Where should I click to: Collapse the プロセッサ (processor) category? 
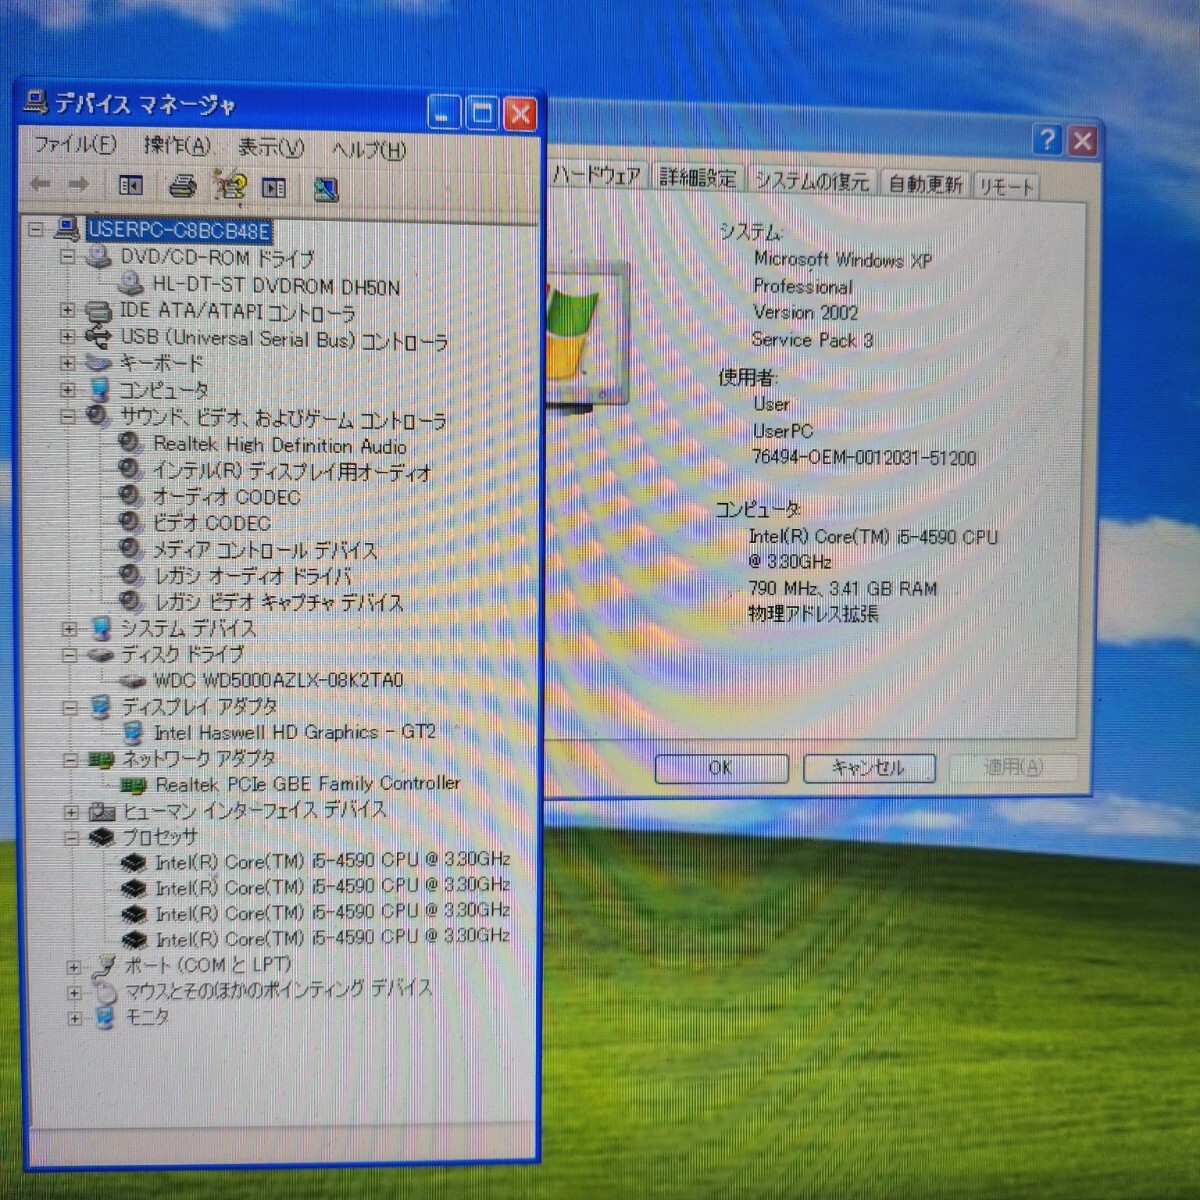coord(71,838)
